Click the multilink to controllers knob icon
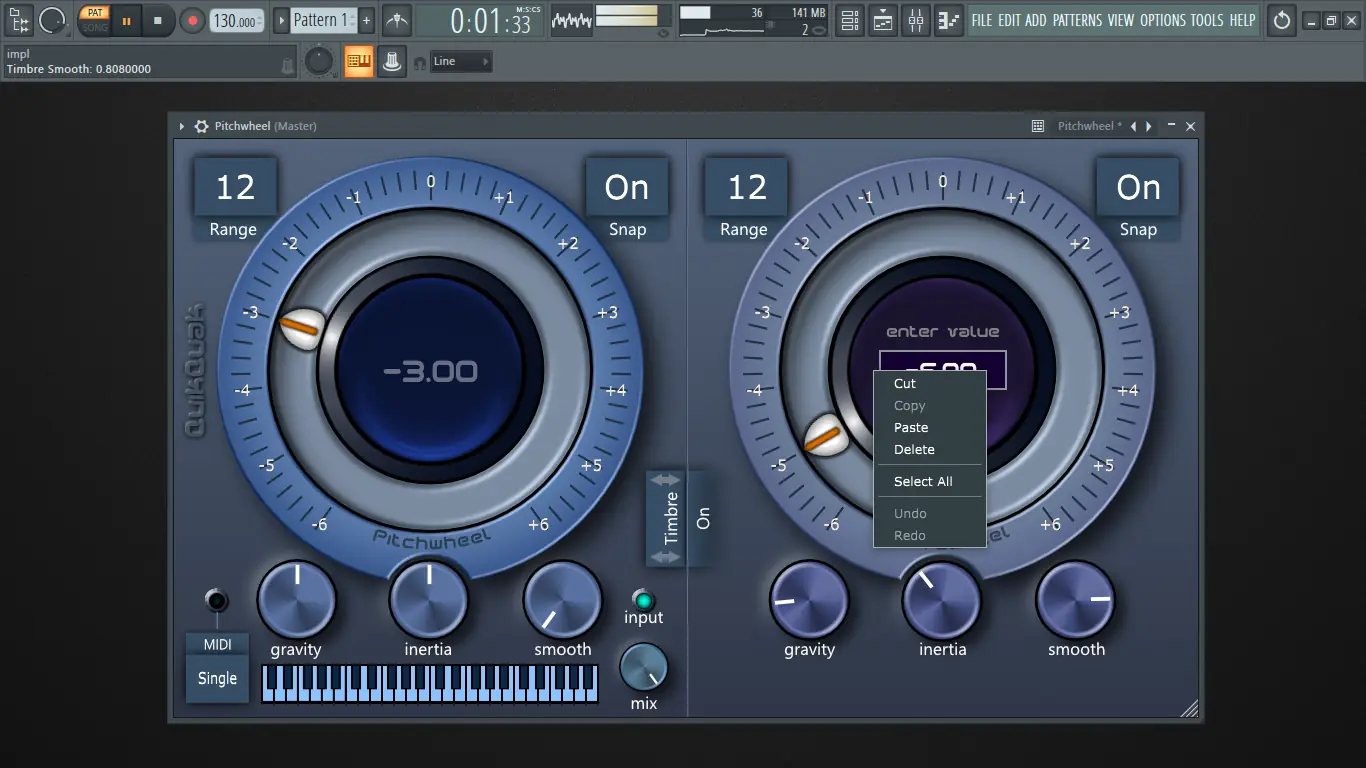1366x768 pixels. (x=393, y=62)
